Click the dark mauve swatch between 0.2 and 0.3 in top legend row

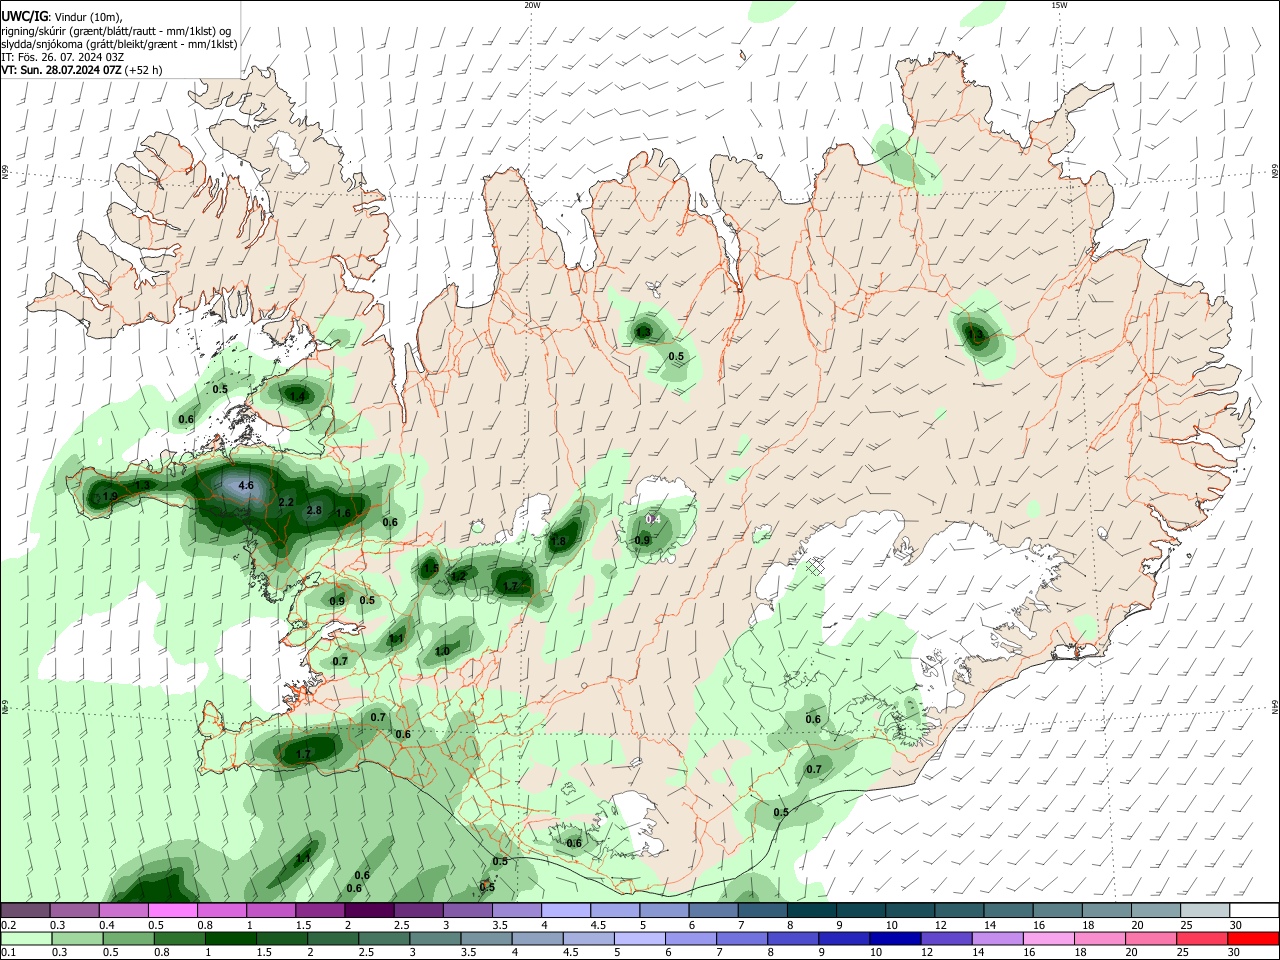pyautogui.click(x=24, y=911)
